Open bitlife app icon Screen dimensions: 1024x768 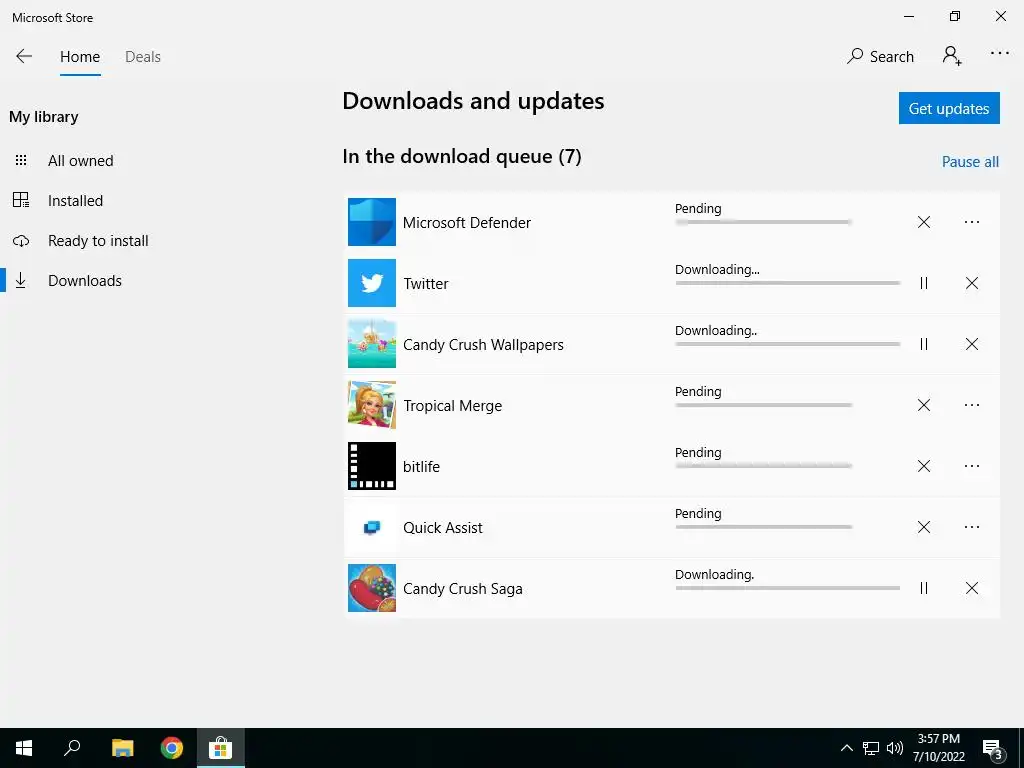click(x=372, y=466)
